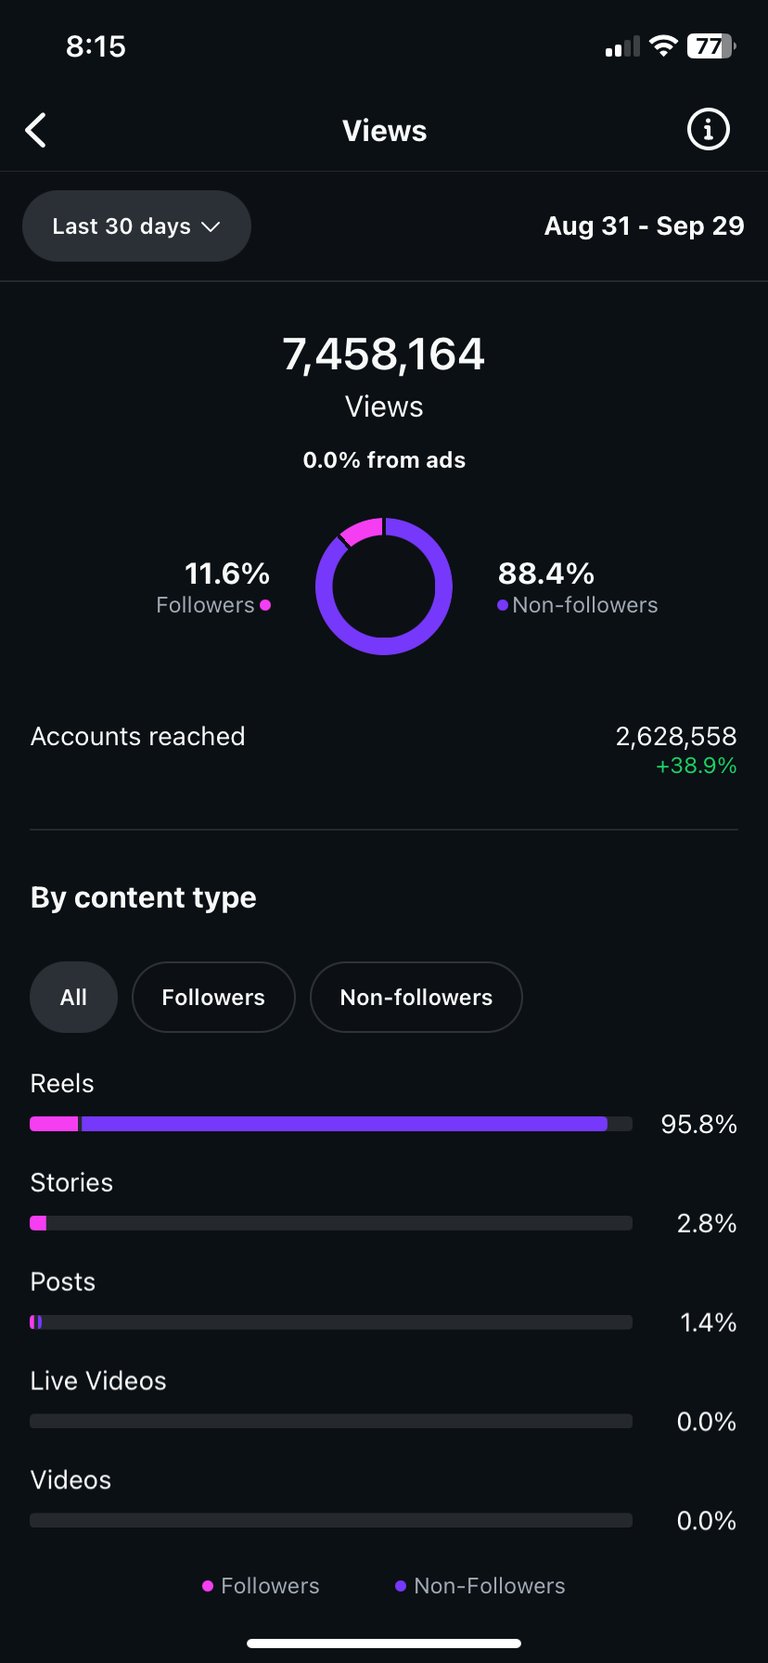Tap the purple Non-Followers legend dot at bottom
The height and width of the screenshot is (1663, 768).
coord(401,1586)
